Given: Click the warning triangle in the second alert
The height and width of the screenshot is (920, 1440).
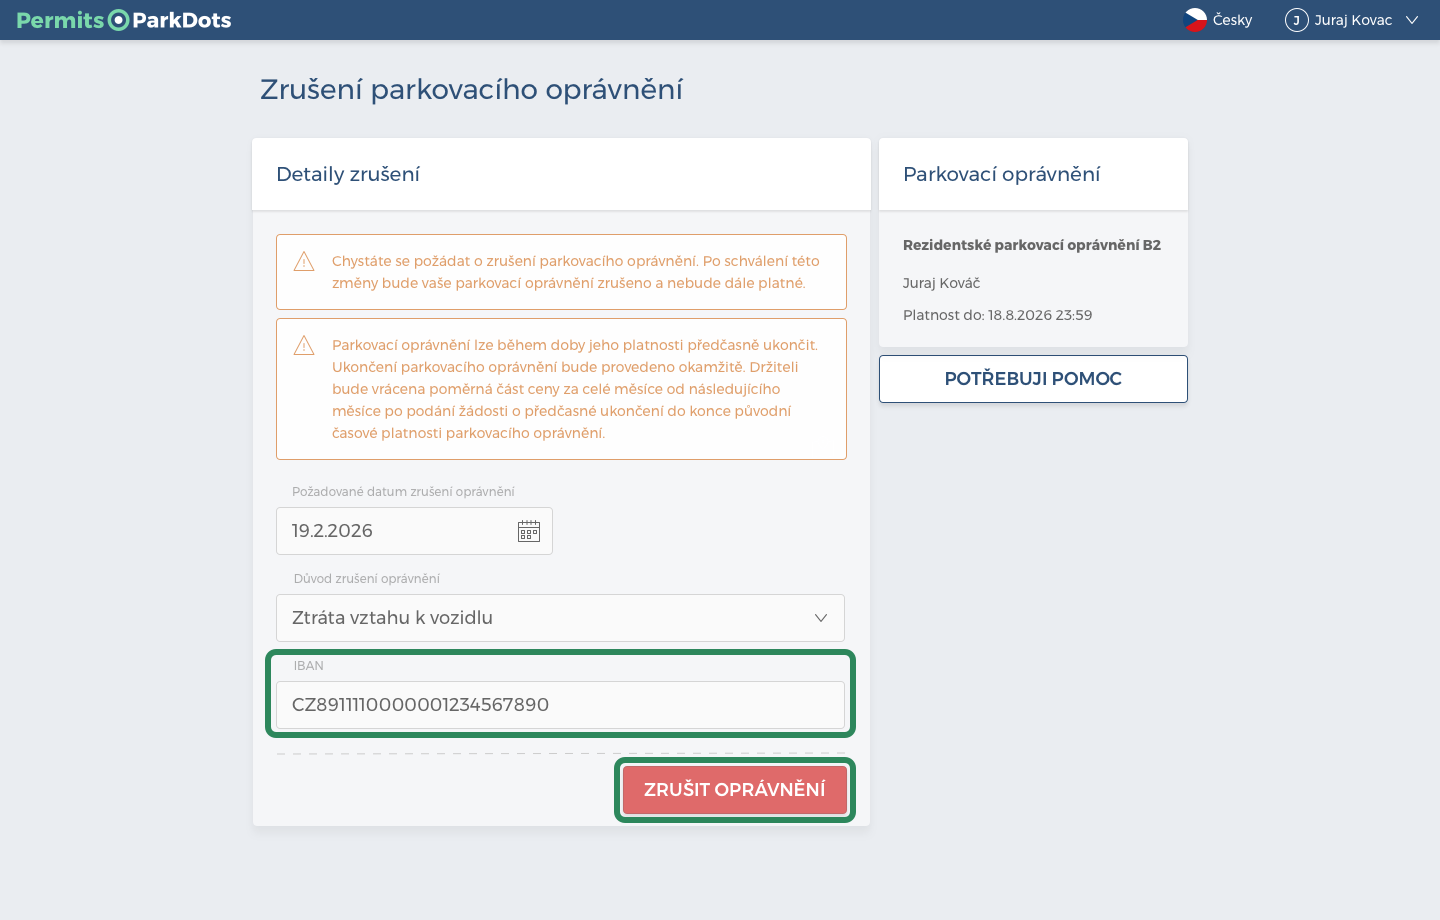Looking at the screenshot, I should pos(304,346).
